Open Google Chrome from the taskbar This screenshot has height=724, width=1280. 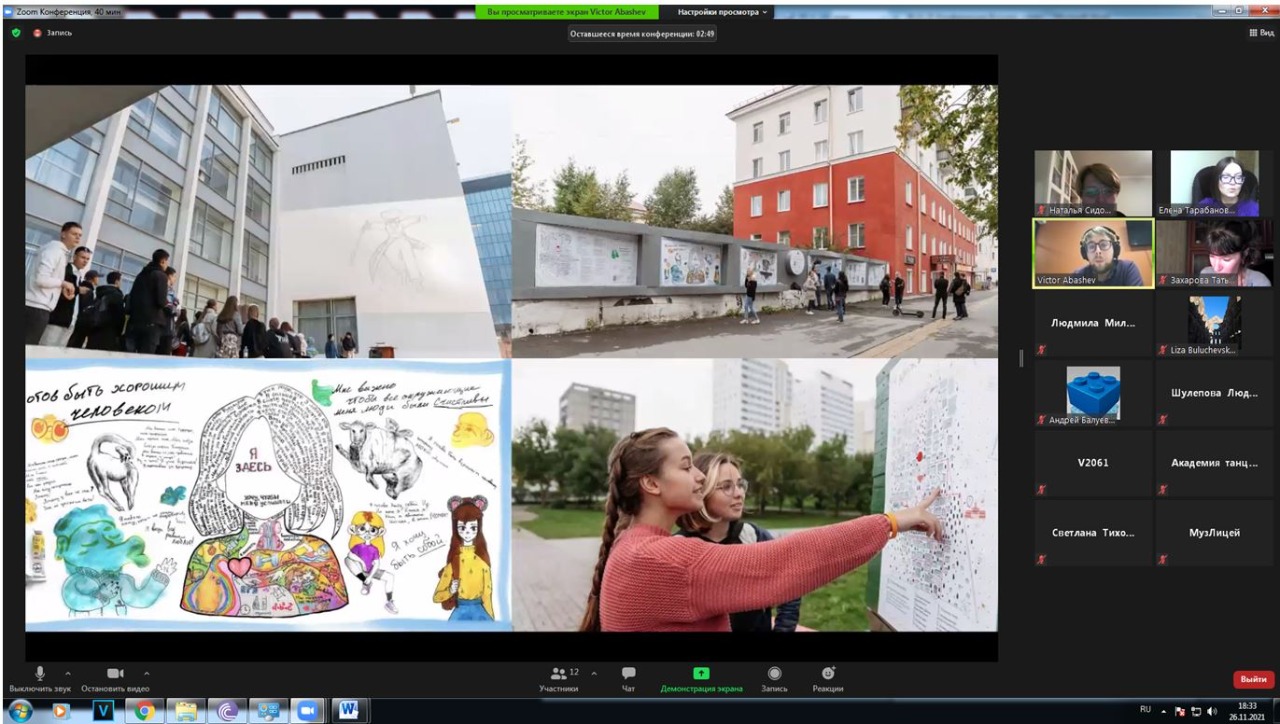pyautogui.click(x=145, y=710)
